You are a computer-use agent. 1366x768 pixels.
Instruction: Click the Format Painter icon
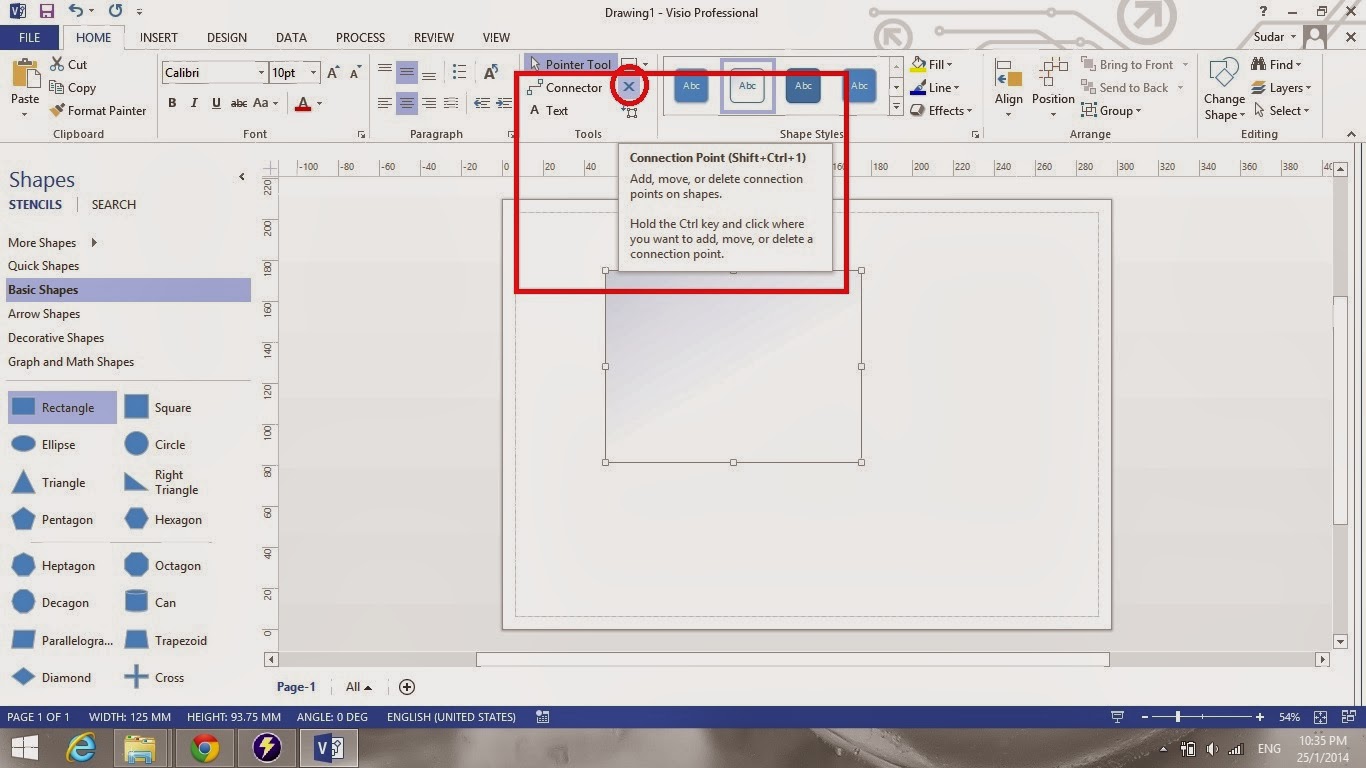57,110
